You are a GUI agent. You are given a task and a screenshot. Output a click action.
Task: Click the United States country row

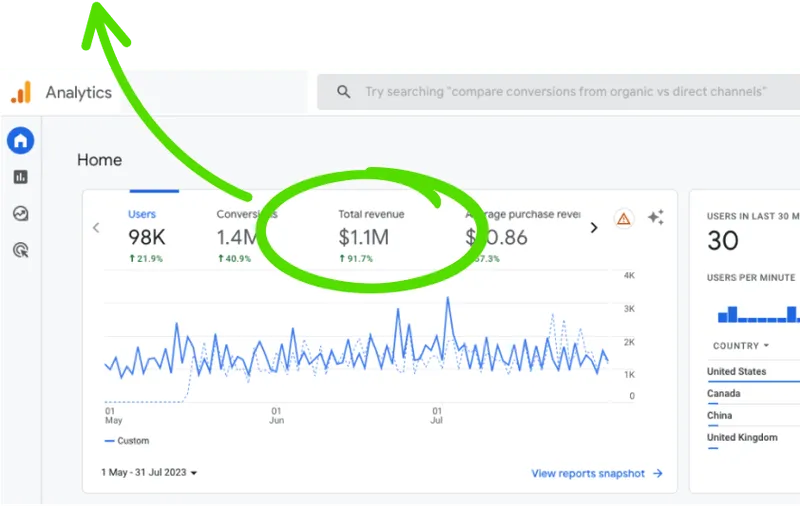click(737, 372)
